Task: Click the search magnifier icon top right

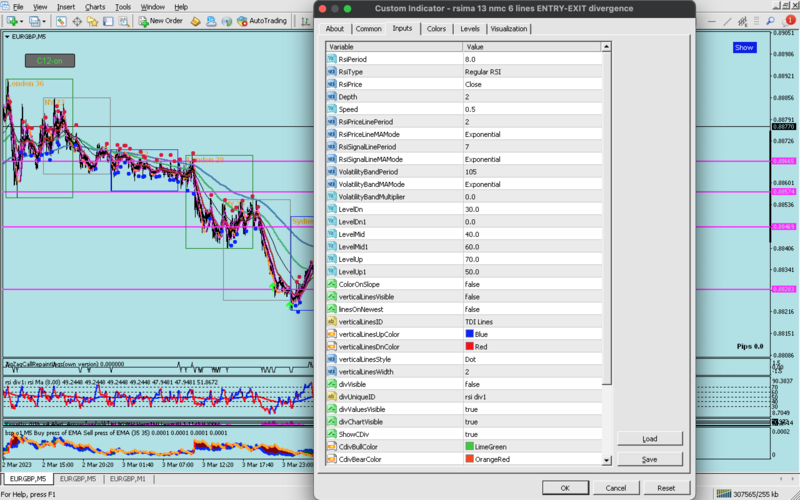Action: (x=770, y=21)
